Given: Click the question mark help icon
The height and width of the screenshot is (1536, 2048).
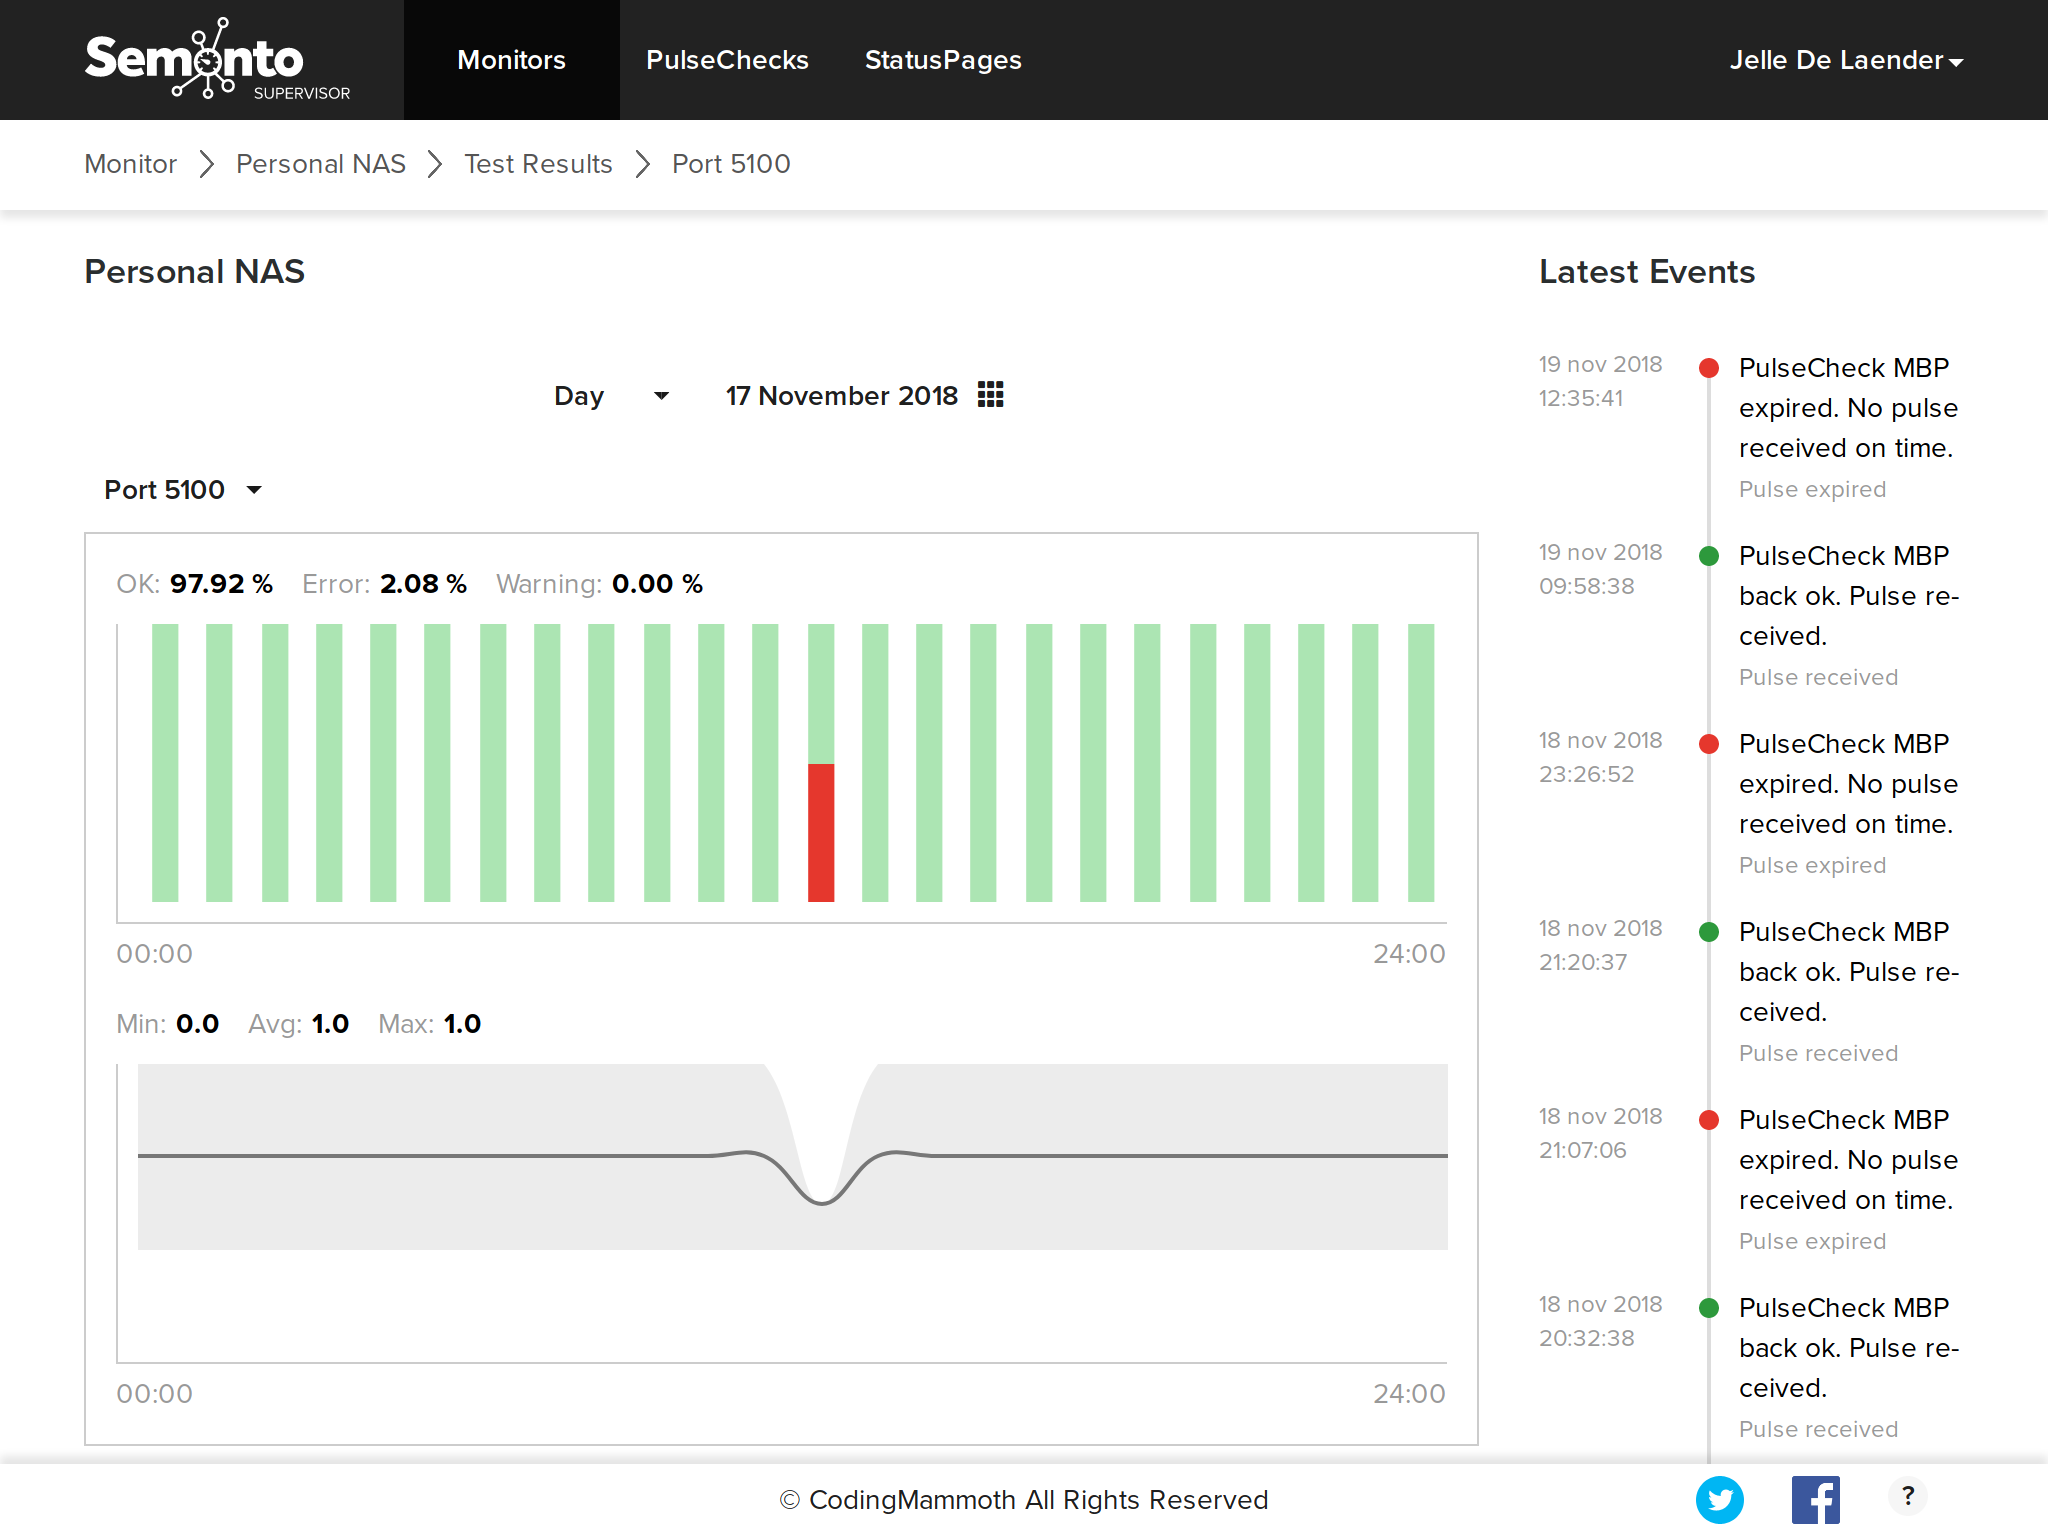Looking at the screenshot, I should coord(1908,1496).
